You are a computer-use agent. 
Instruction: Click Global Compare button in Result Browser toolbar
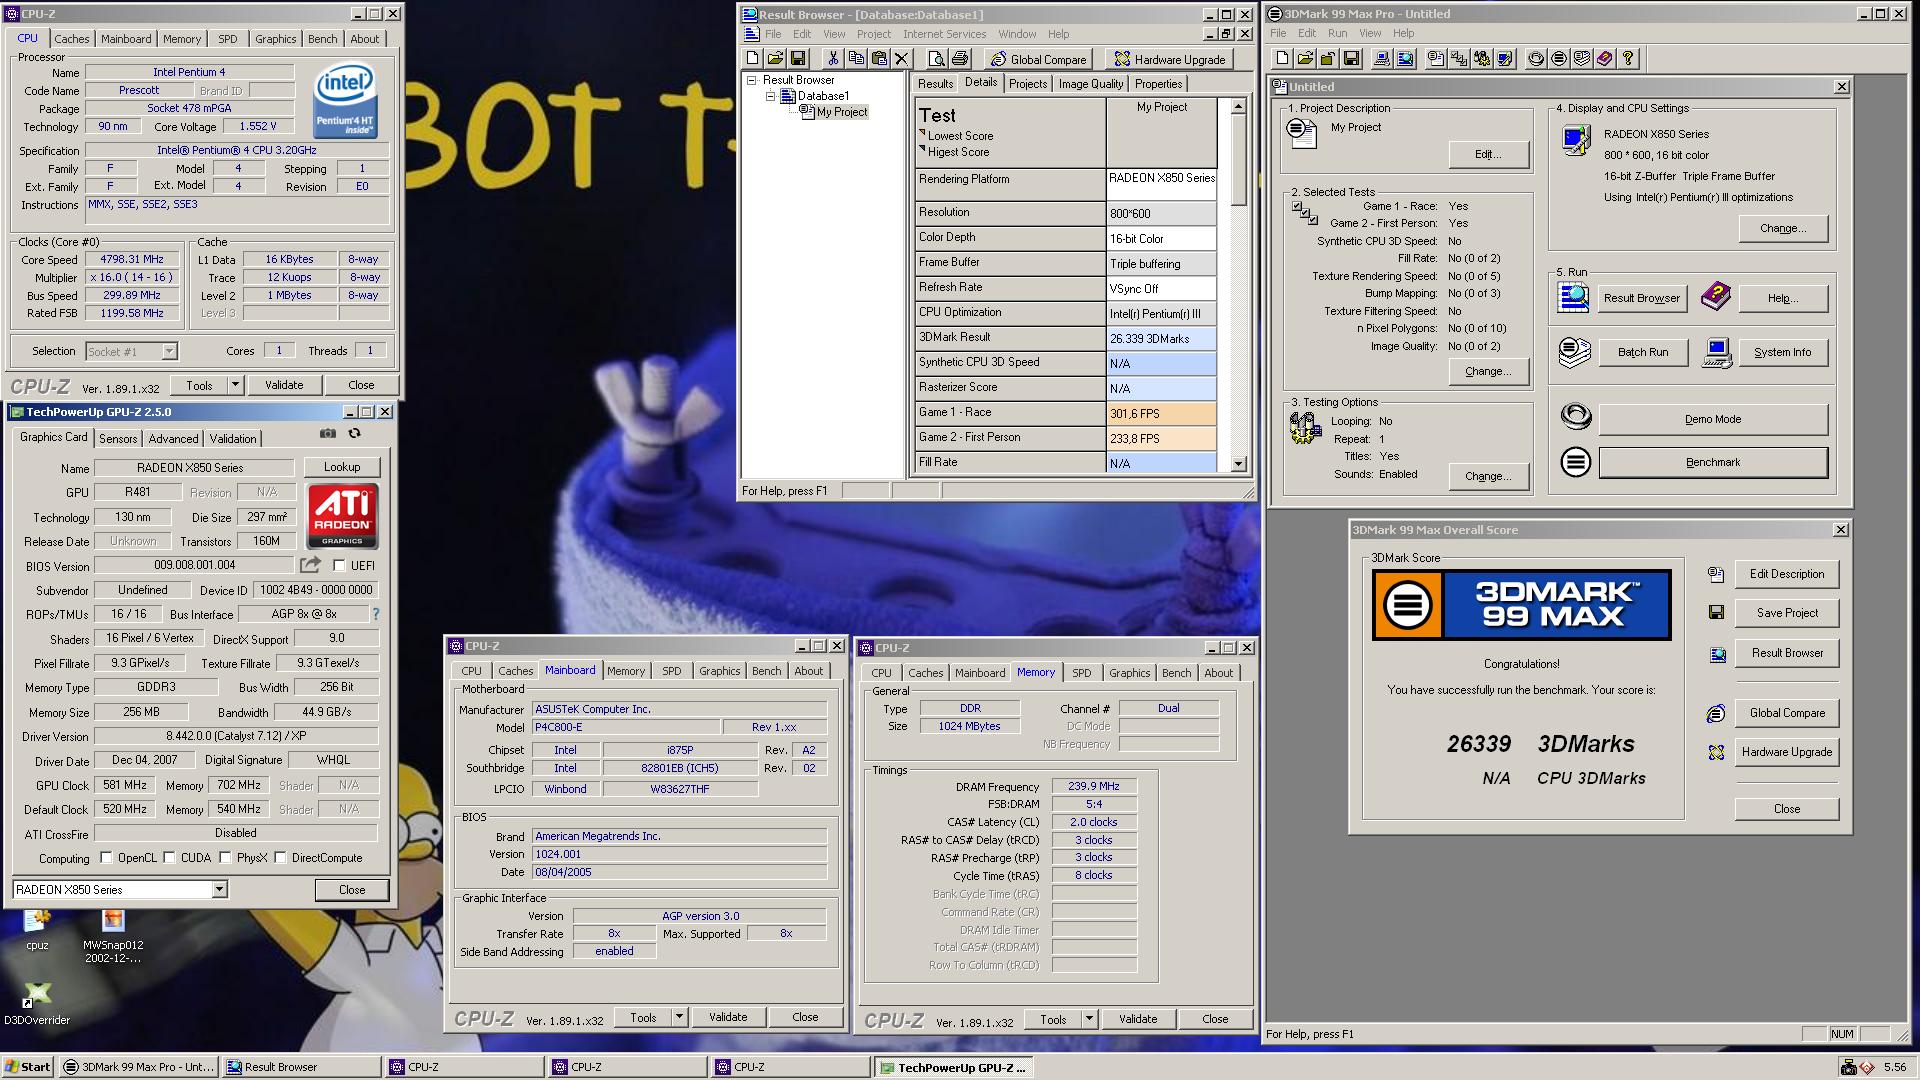pos(1038,59)
